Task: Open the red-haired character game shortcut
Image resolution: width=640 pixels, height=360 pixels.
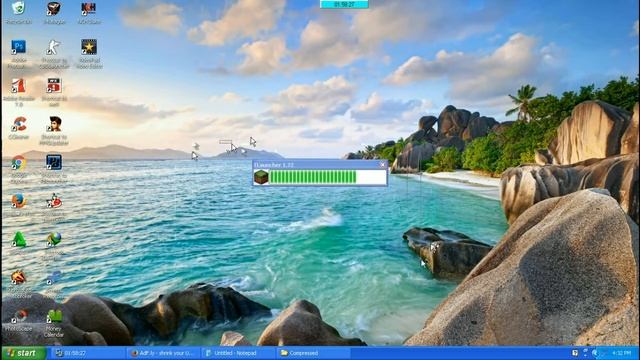Action: click(x=53, y=124)
